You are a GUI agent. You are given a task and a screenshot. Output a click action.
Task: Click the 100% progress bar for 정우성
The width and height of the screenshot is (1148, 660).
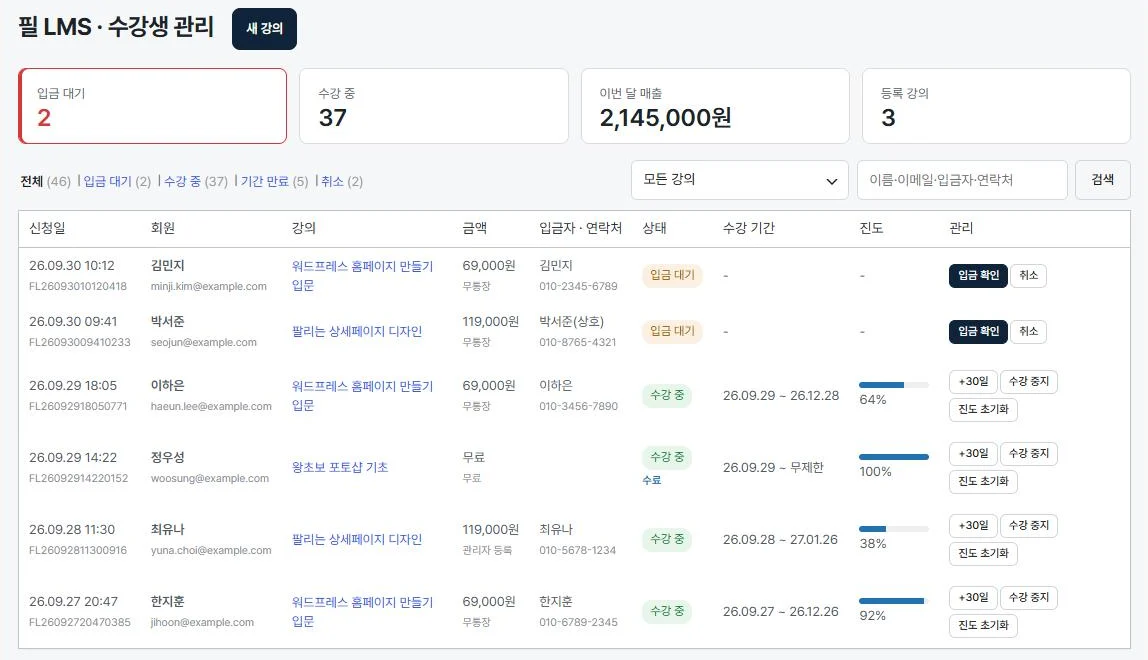coord(893,456)
